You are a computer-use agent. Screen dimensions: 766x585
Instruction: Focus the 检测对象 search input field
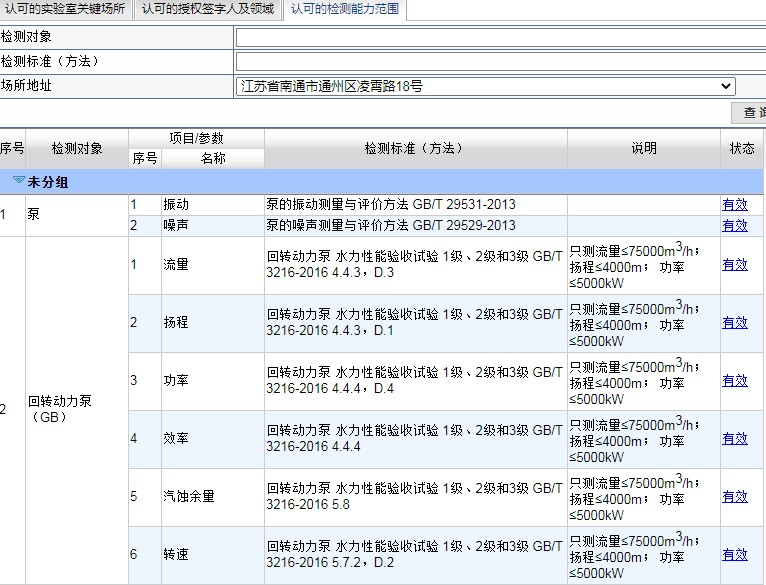point(501,37)
